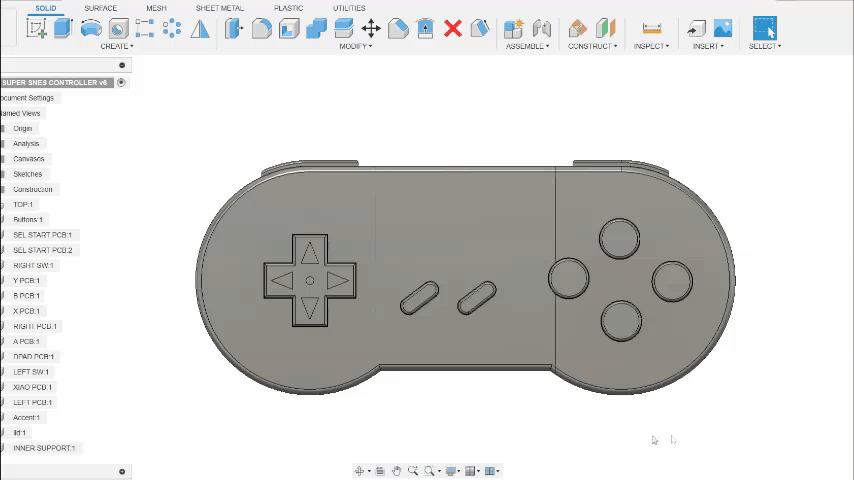Select the Combine tool
854x480 pixels.
point(316,28)
